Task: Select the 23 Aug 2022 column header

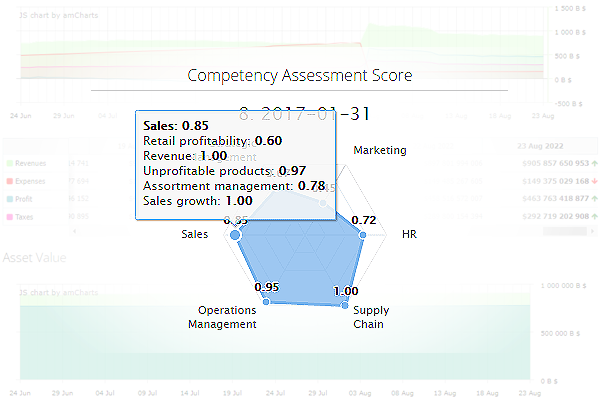Action: [x=540, y=146]
